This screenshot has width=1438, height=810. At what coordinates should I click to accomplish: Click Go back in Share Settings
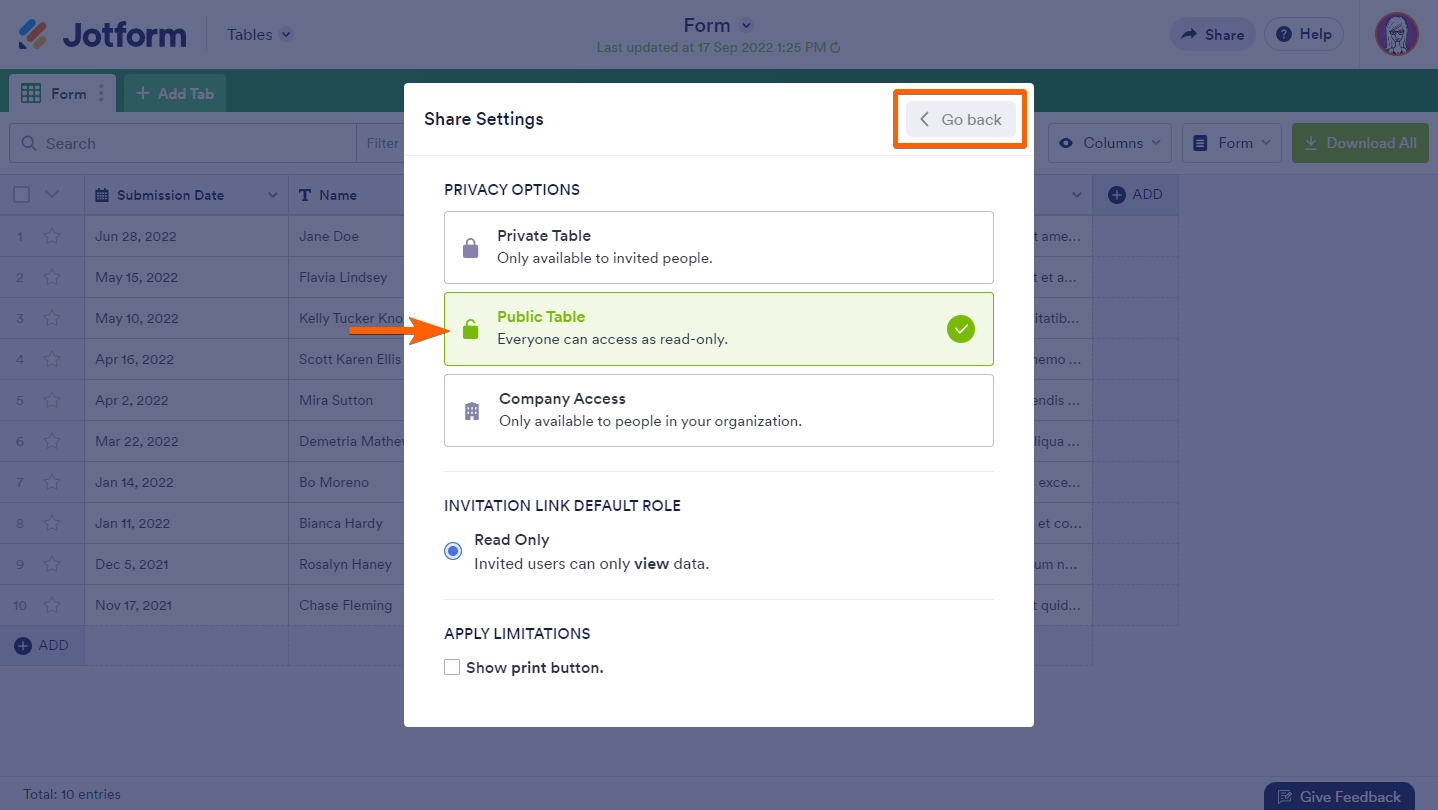(961, 120)
